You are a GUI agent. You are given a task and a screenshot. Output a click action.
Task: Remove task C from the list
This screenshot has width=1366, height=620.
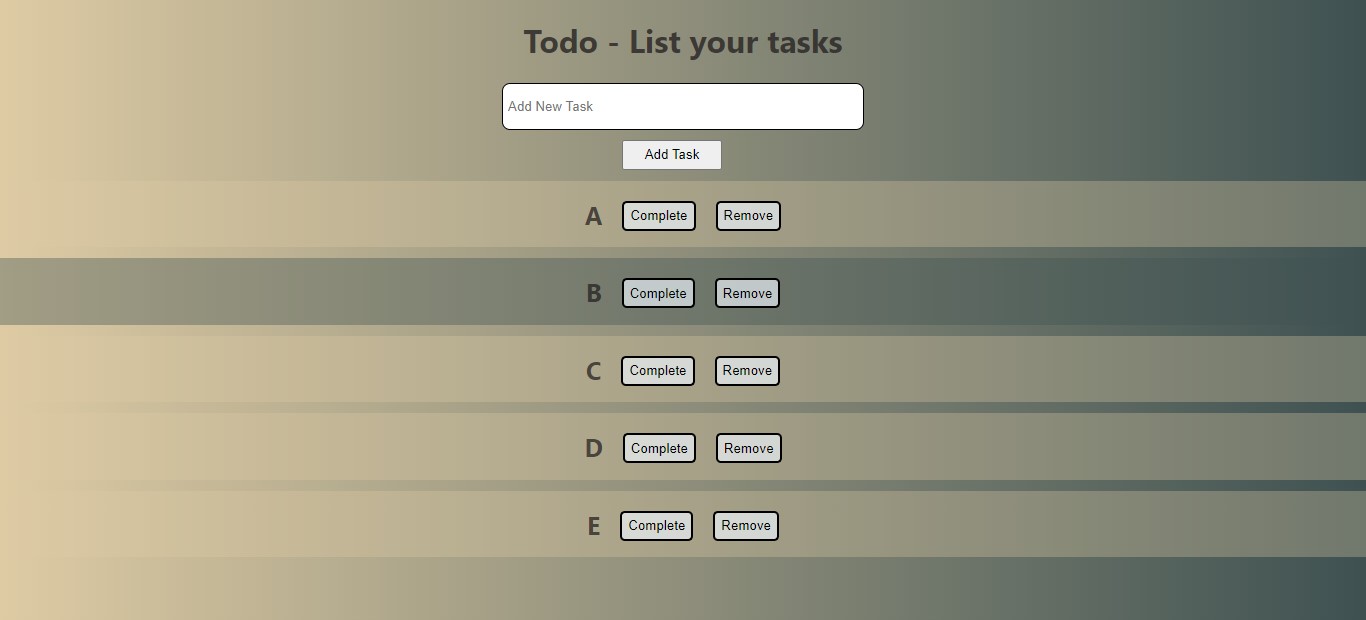point(746,370)
